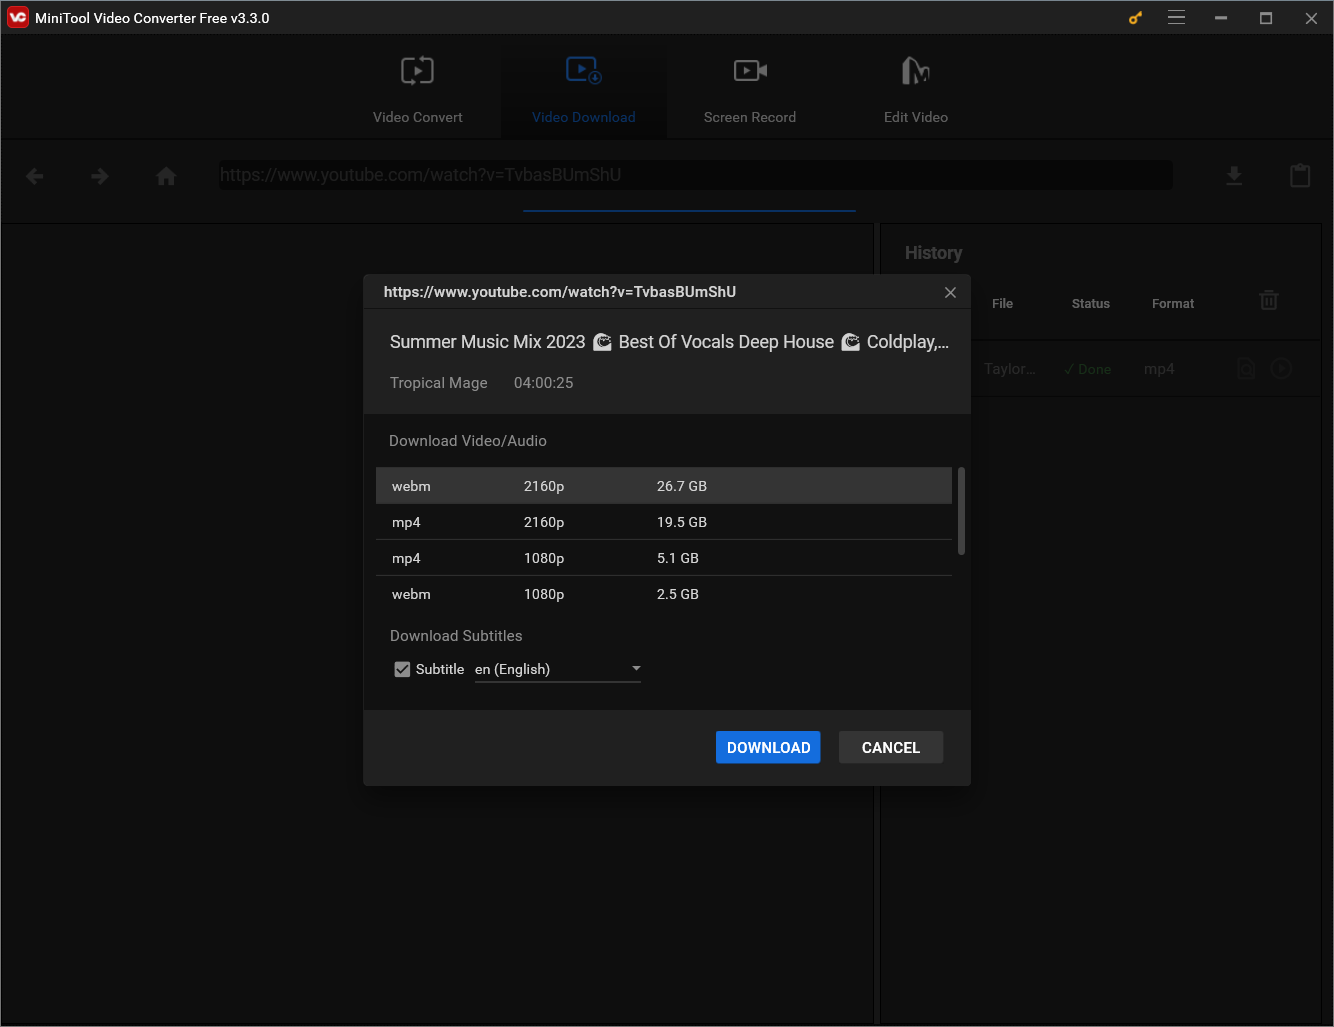The height and width of the screenshot is (1027, 1334).
Task: Click the blue DOWNLOAD button
Action: coord(768,747)
